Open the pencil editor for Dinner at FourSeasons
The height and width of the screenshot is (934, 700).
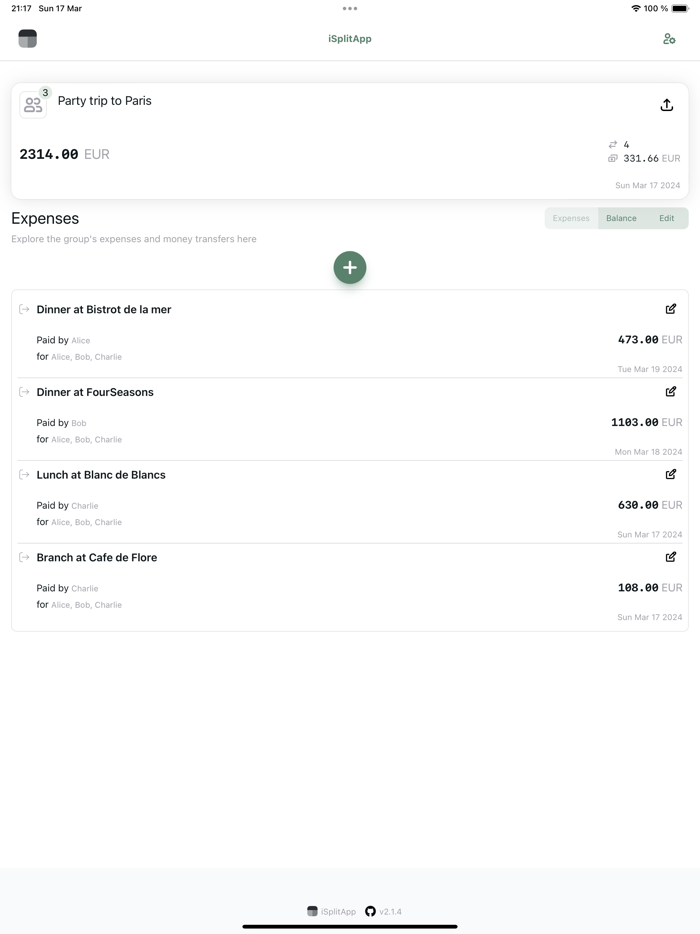[x=671, y=392]
